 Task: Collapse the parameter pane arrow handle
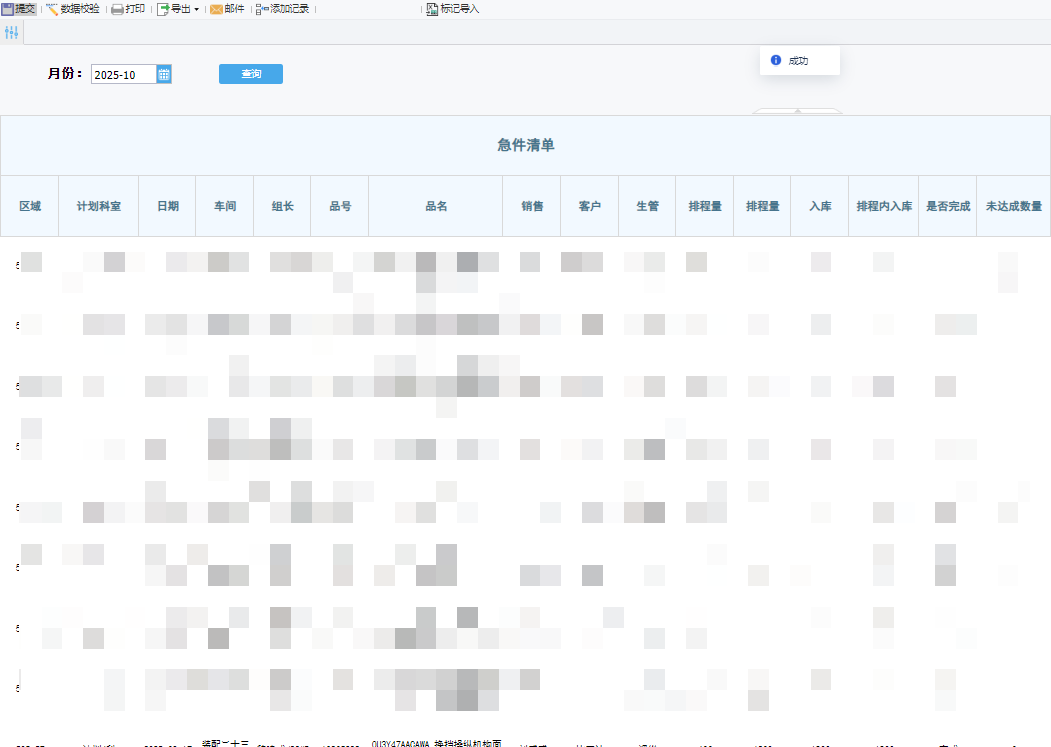pyautogui.click(x=798, y=111)
